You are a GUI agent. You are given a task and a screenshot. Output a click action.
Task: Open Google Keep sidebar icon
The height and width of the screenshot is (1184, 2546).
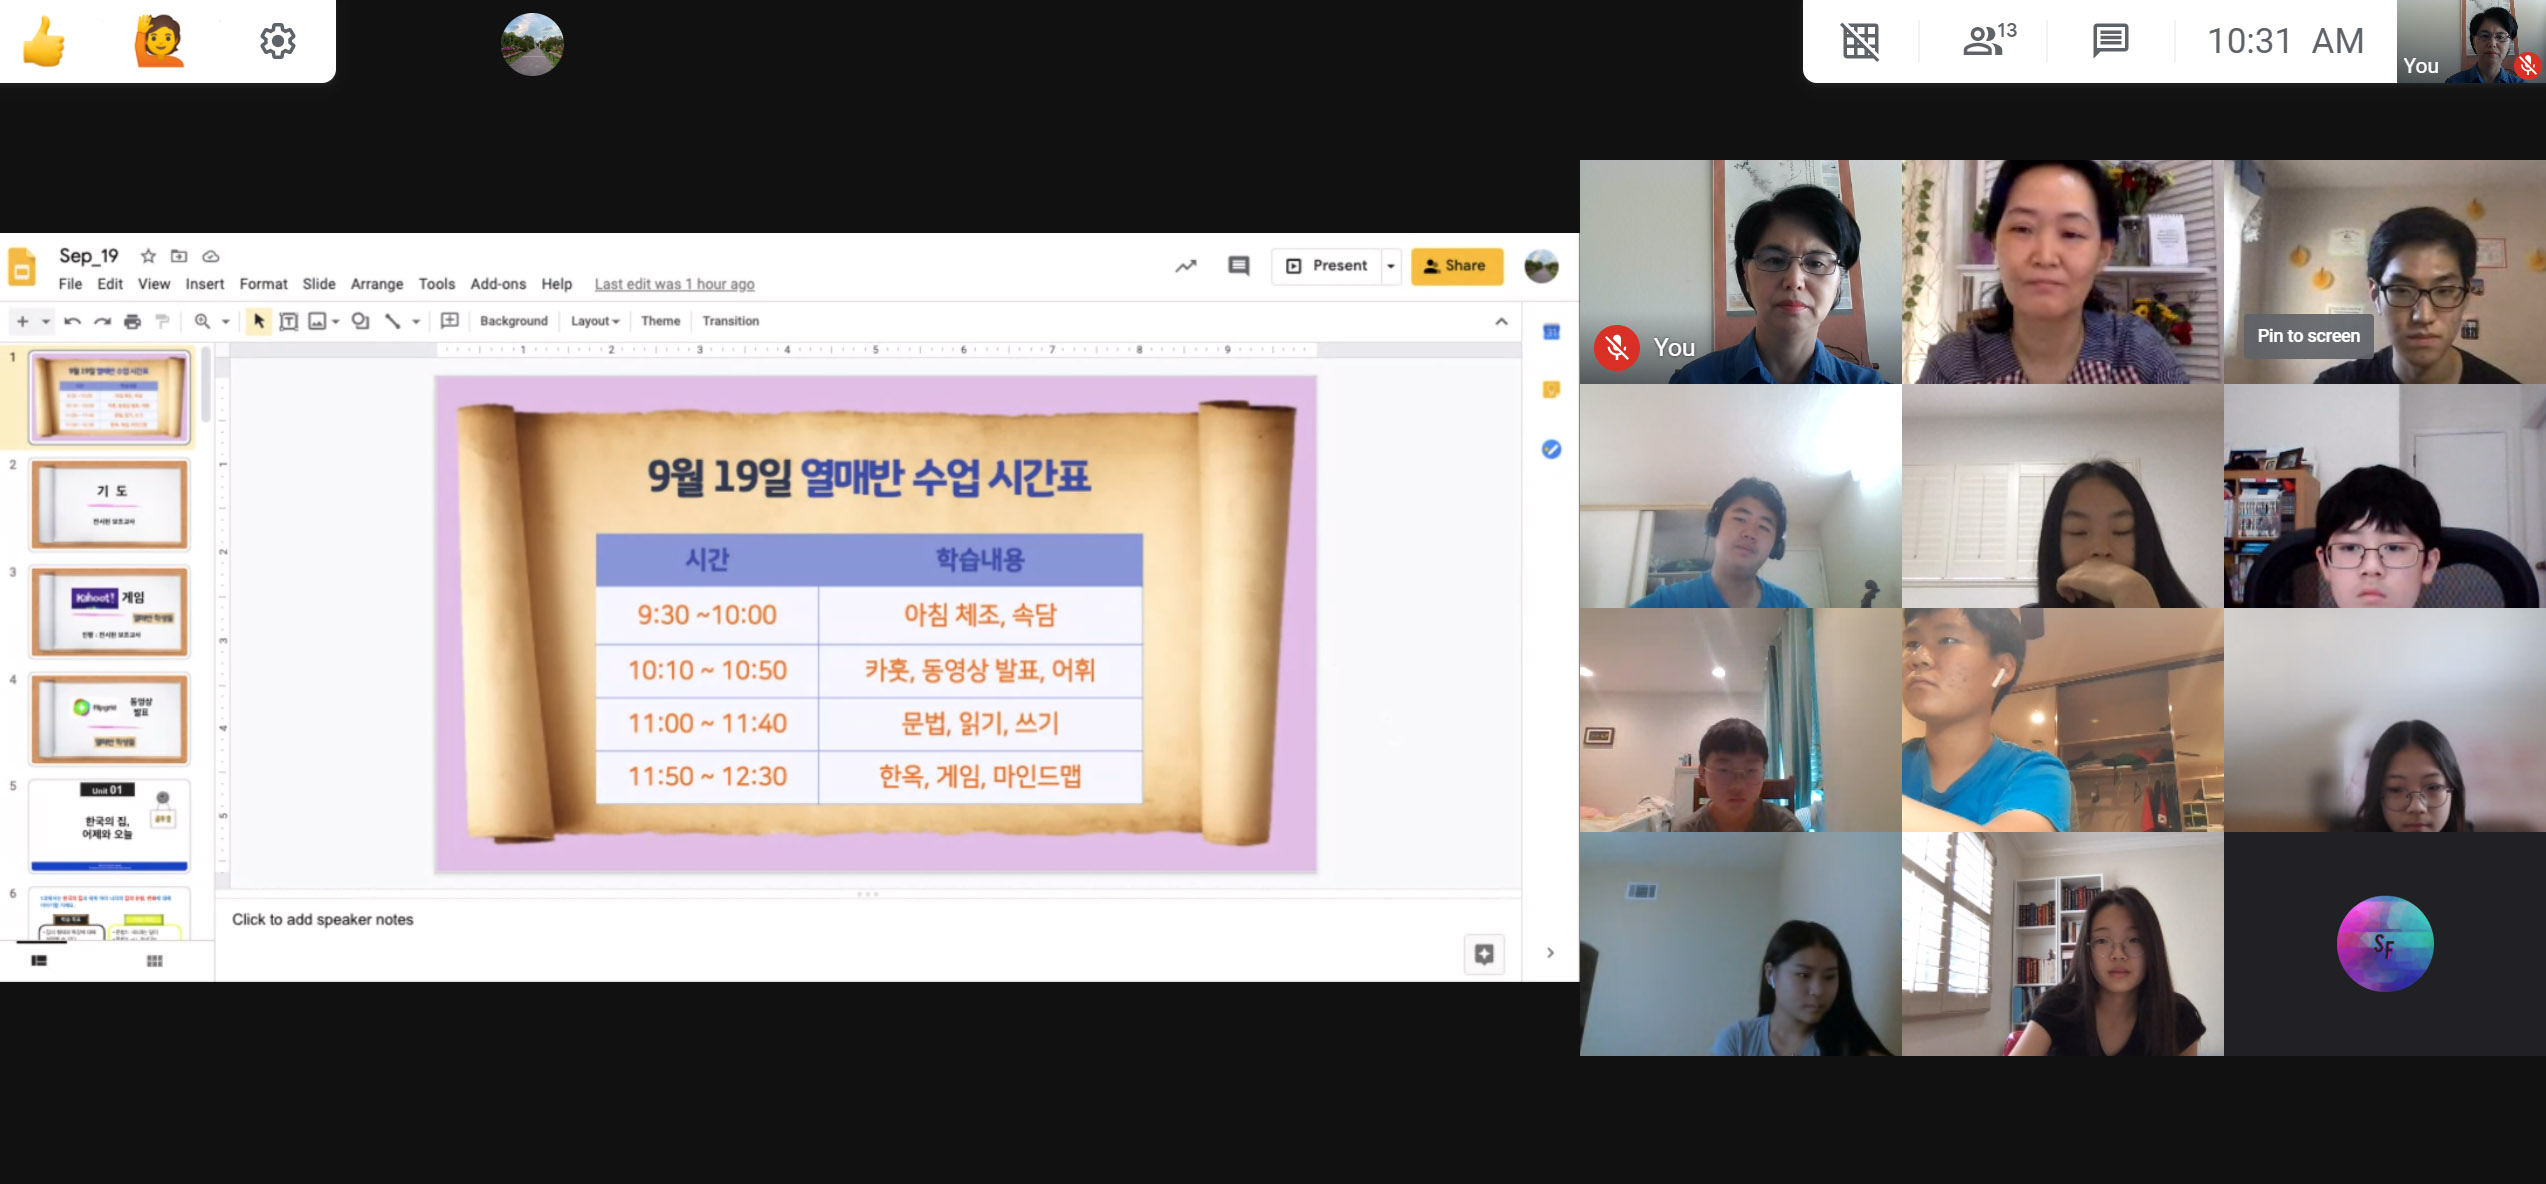1551,390
